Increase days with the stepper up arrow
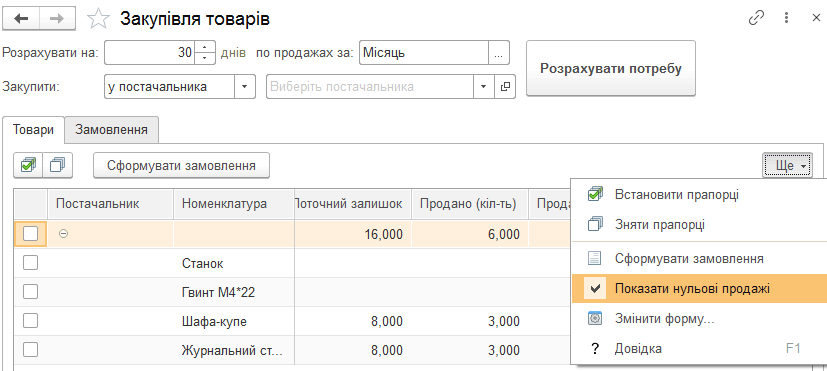Image resolution: width=827 pixels, height=371 pixels. tap(205, 46)
